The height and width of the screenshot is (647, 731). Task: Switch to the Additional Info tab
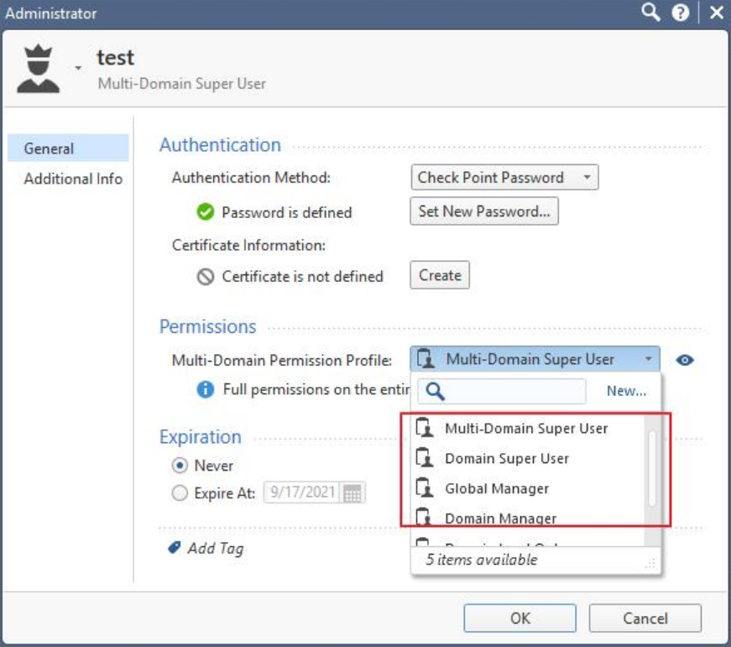tap(73, 179)
